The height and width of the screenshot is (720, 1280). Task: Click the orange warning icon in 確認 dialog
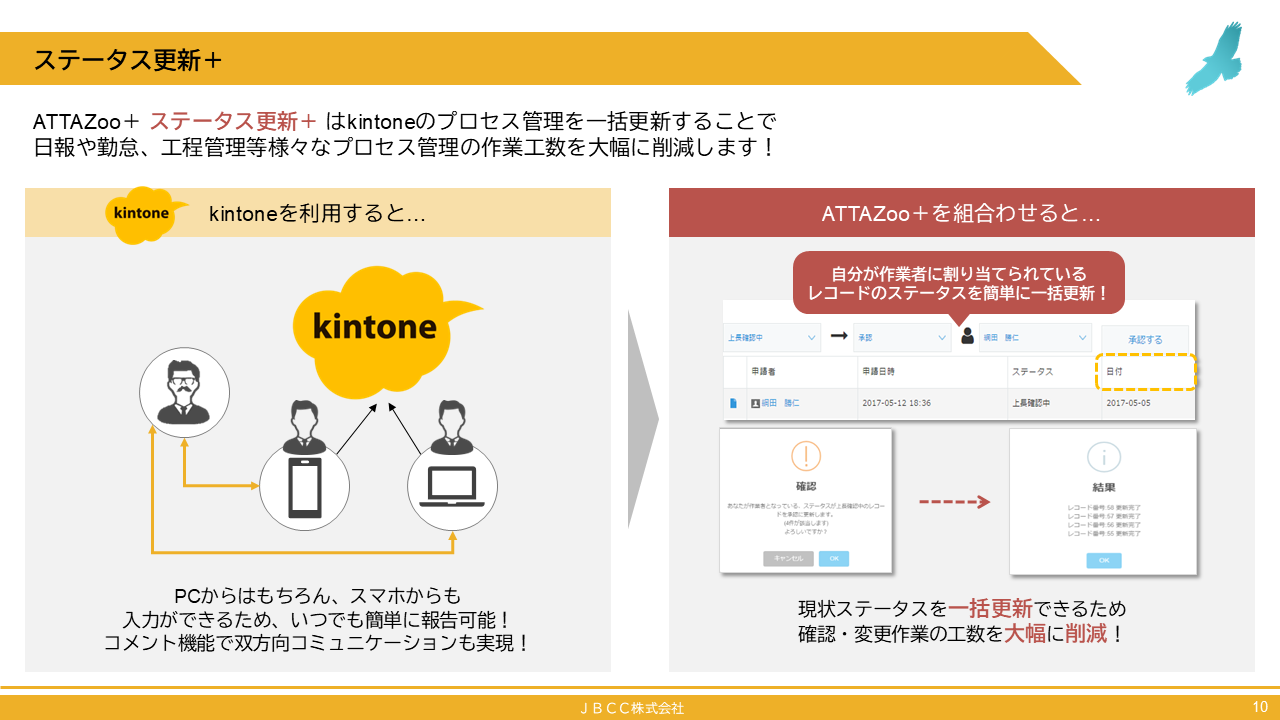[804, 457]
